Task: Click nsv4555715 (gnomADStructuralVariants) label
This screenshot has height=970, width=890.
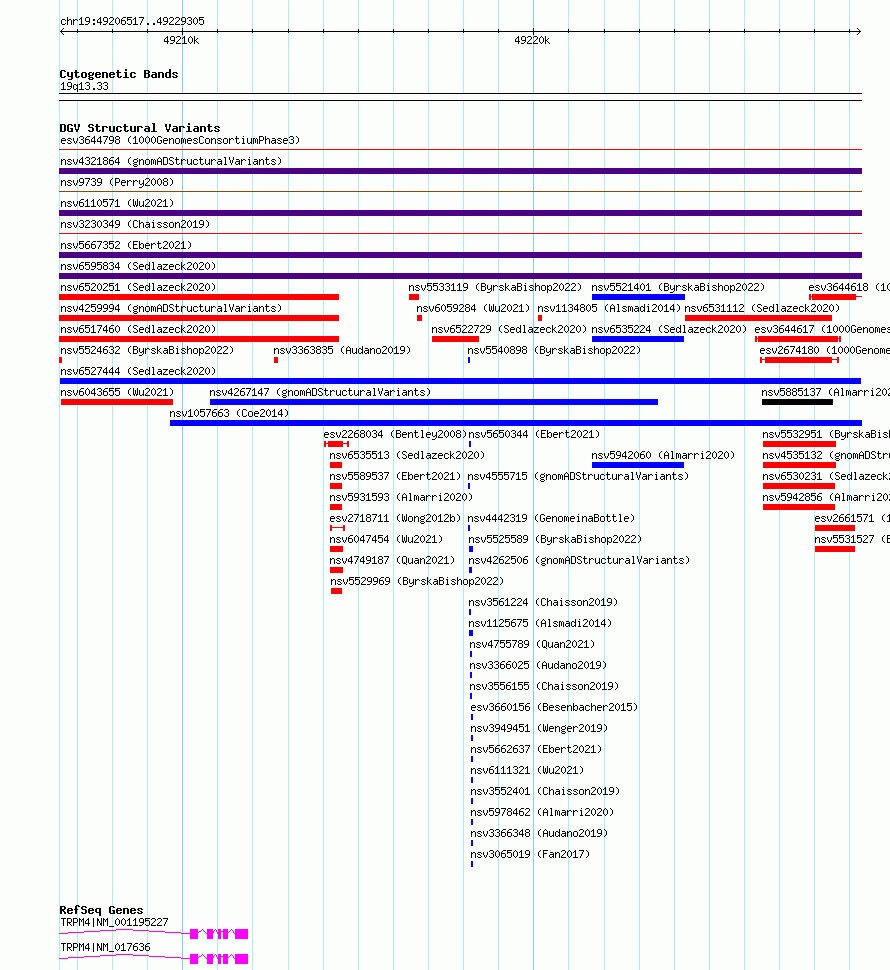Action: pos(578,477)
